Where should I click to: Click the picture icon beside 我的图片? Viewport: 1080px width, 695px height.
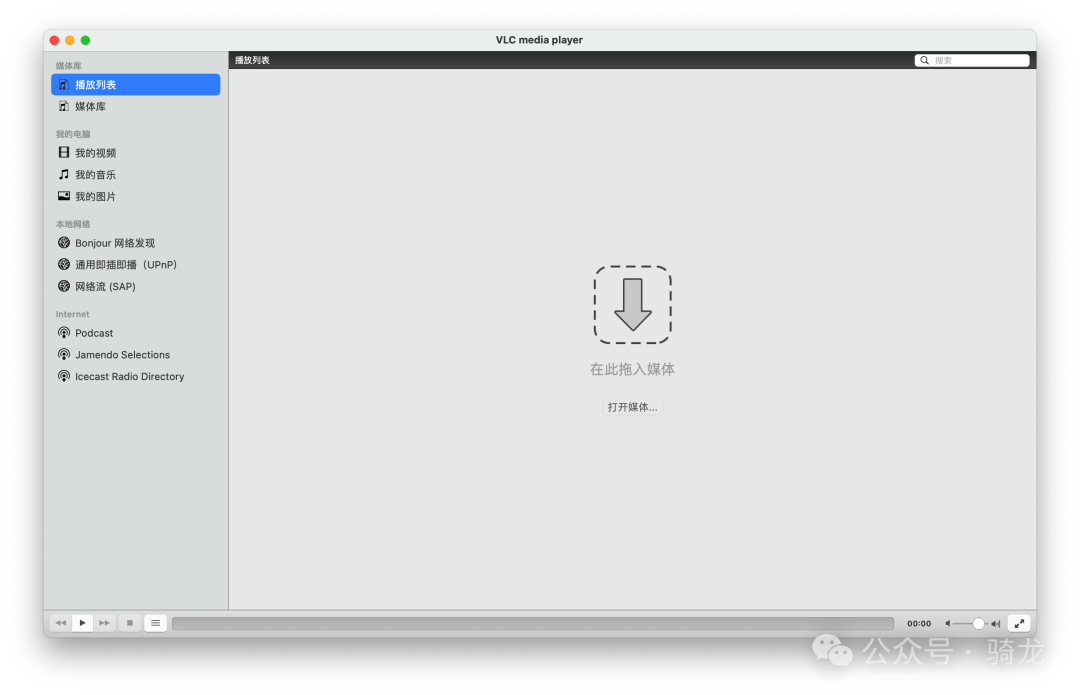(x=63, y=196)
